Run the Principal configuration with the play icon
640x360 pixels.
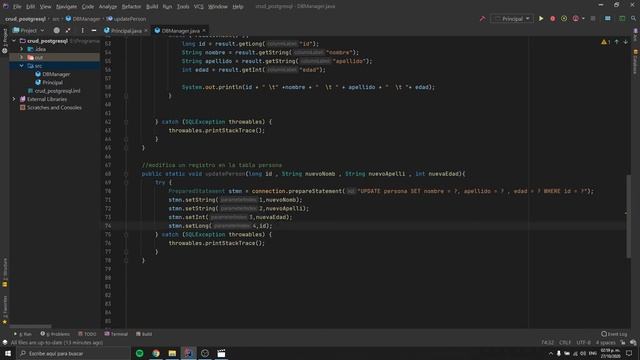pos(541,19)
